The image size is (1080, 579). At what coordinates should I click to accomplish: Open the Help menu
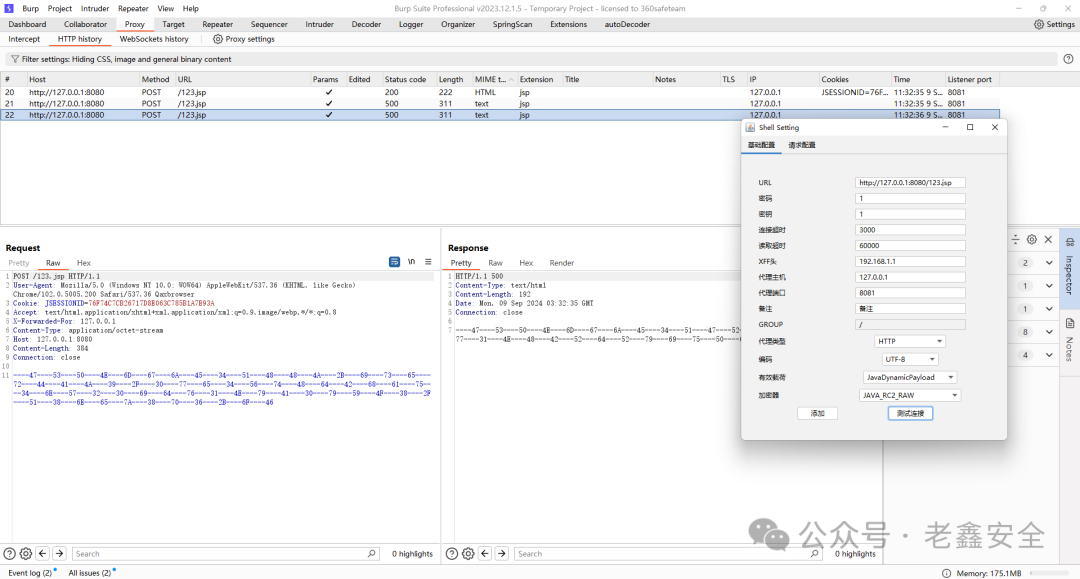(191, 8)
